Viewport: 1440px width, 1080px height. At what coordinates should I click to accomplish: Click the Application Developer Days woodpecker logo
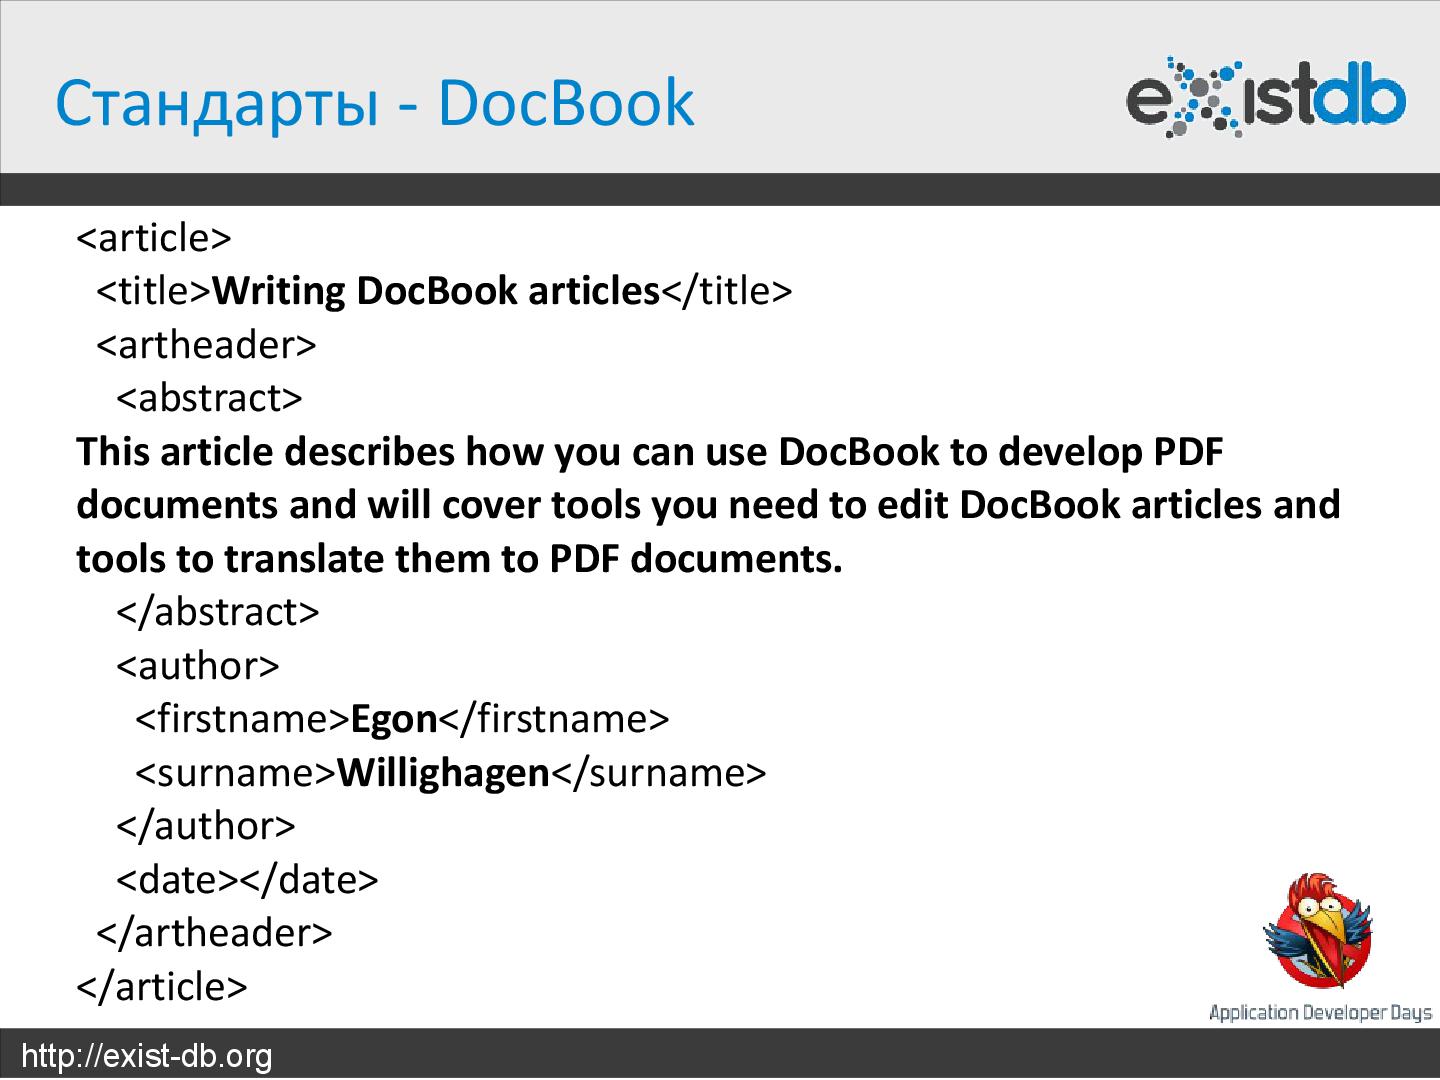(1317, 931)
